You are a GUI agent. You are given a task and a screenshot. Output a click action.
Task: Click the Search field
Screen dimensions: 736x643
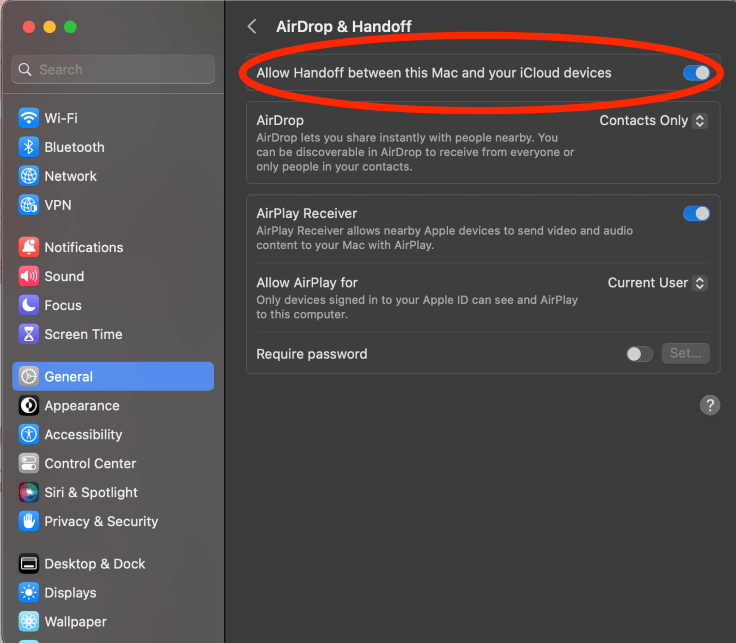click(x=113, y=70)
